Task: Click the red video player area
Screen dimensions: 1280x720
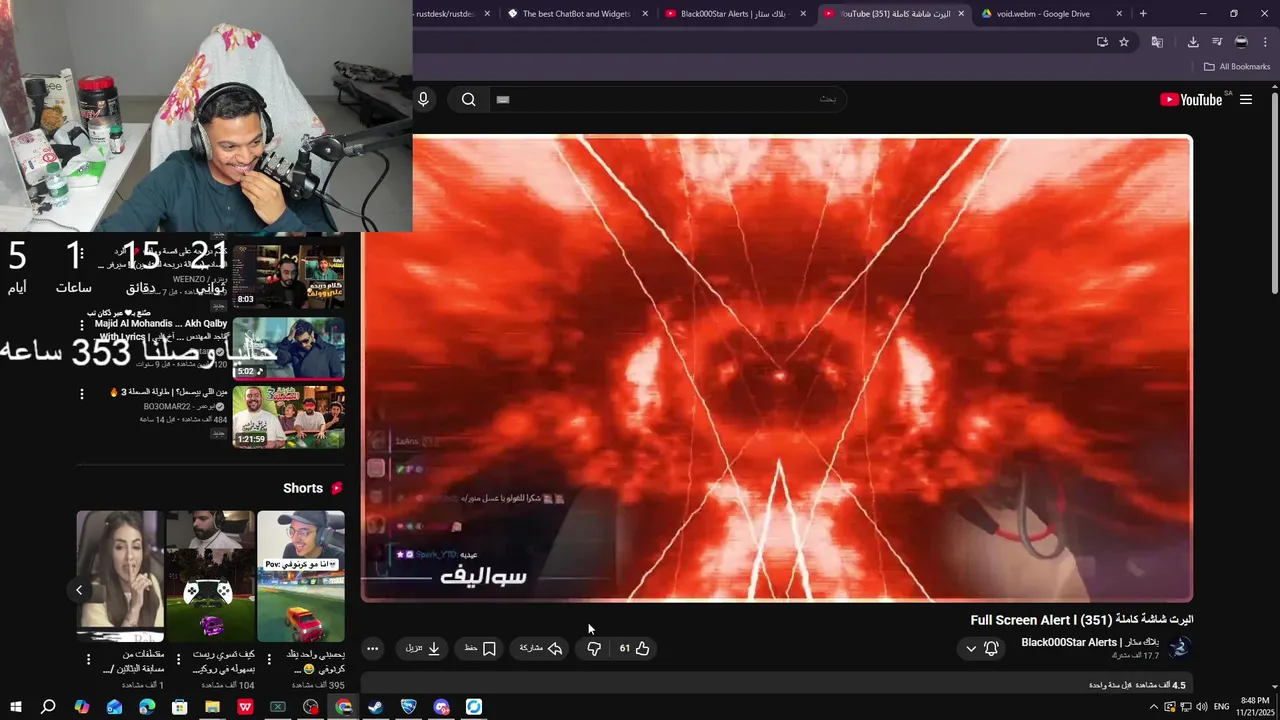Action: 777,368
